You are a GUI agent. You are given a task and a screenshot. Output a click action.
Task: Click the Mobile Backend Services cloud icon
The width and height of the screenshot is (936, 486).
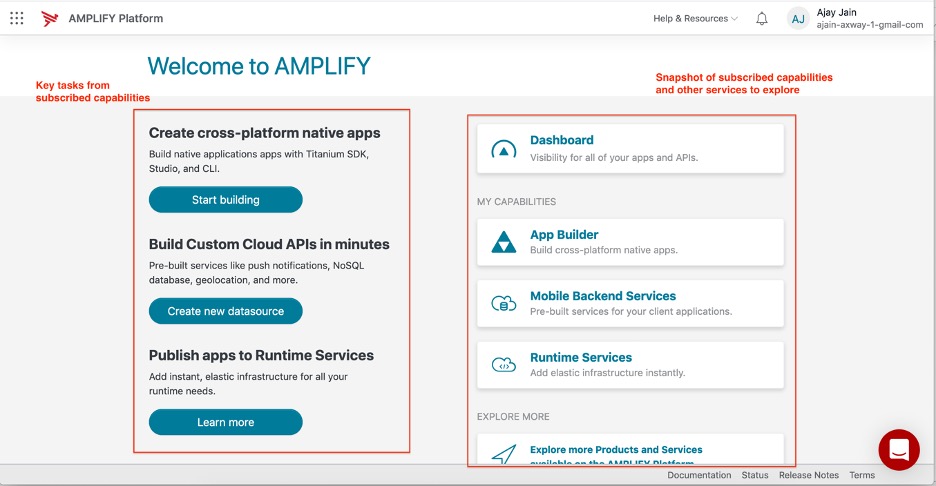[x=504, y=303]
